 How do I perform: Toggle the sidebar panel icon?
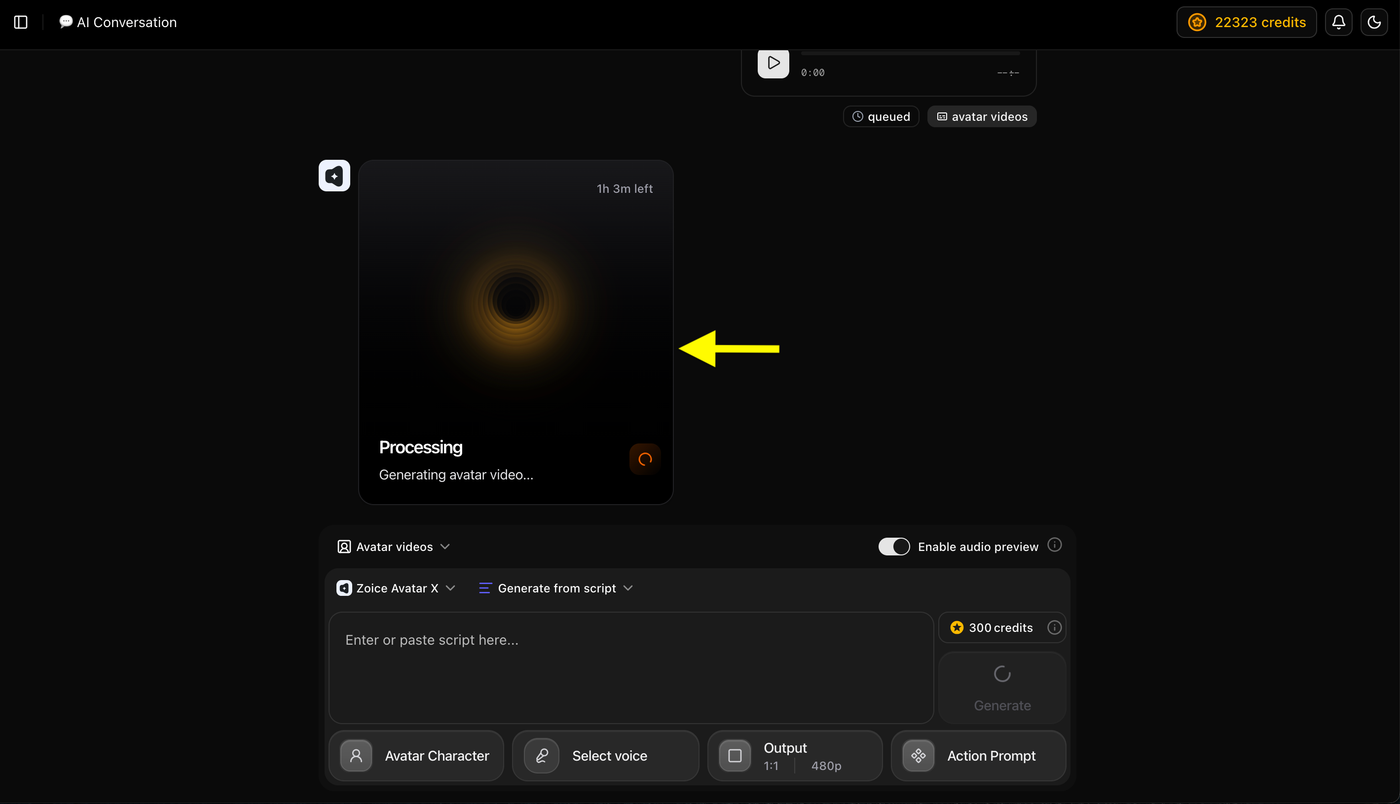[21, 22]
